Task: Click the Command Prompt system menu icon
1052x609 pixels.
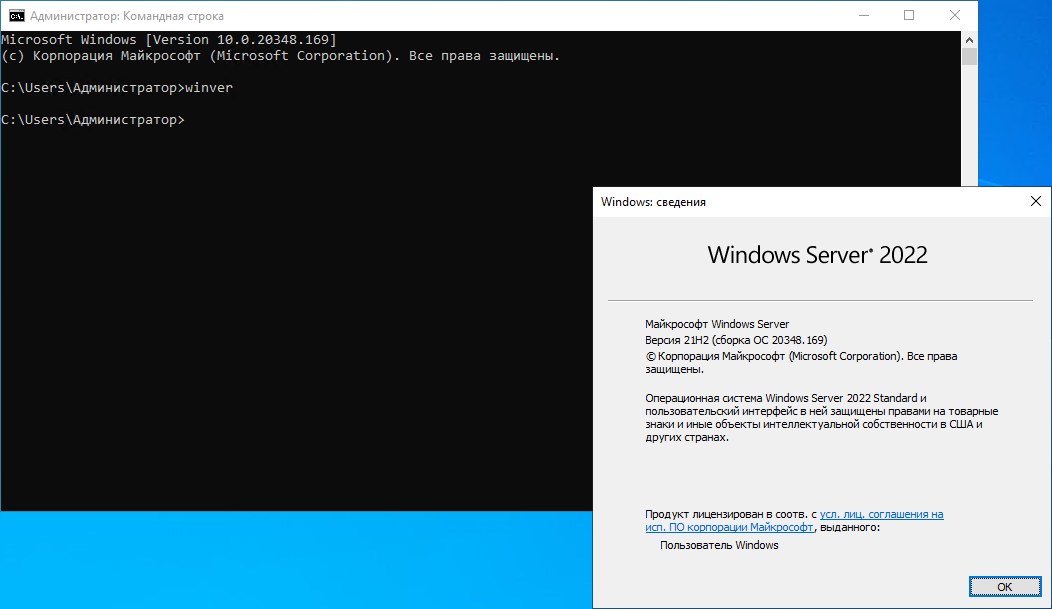Action: coord(17,15)
